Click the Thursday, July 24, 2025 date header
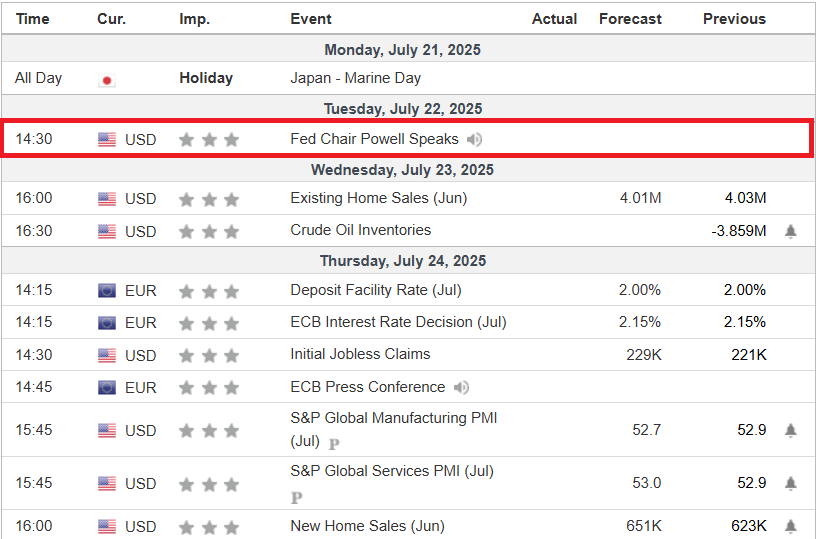This screenshot has height=539, width=816. [403, 261]
